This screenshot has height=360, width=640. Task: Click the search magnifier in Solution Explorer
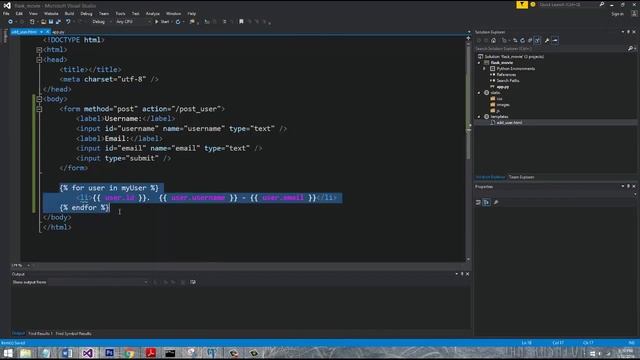tap(630, 49)
